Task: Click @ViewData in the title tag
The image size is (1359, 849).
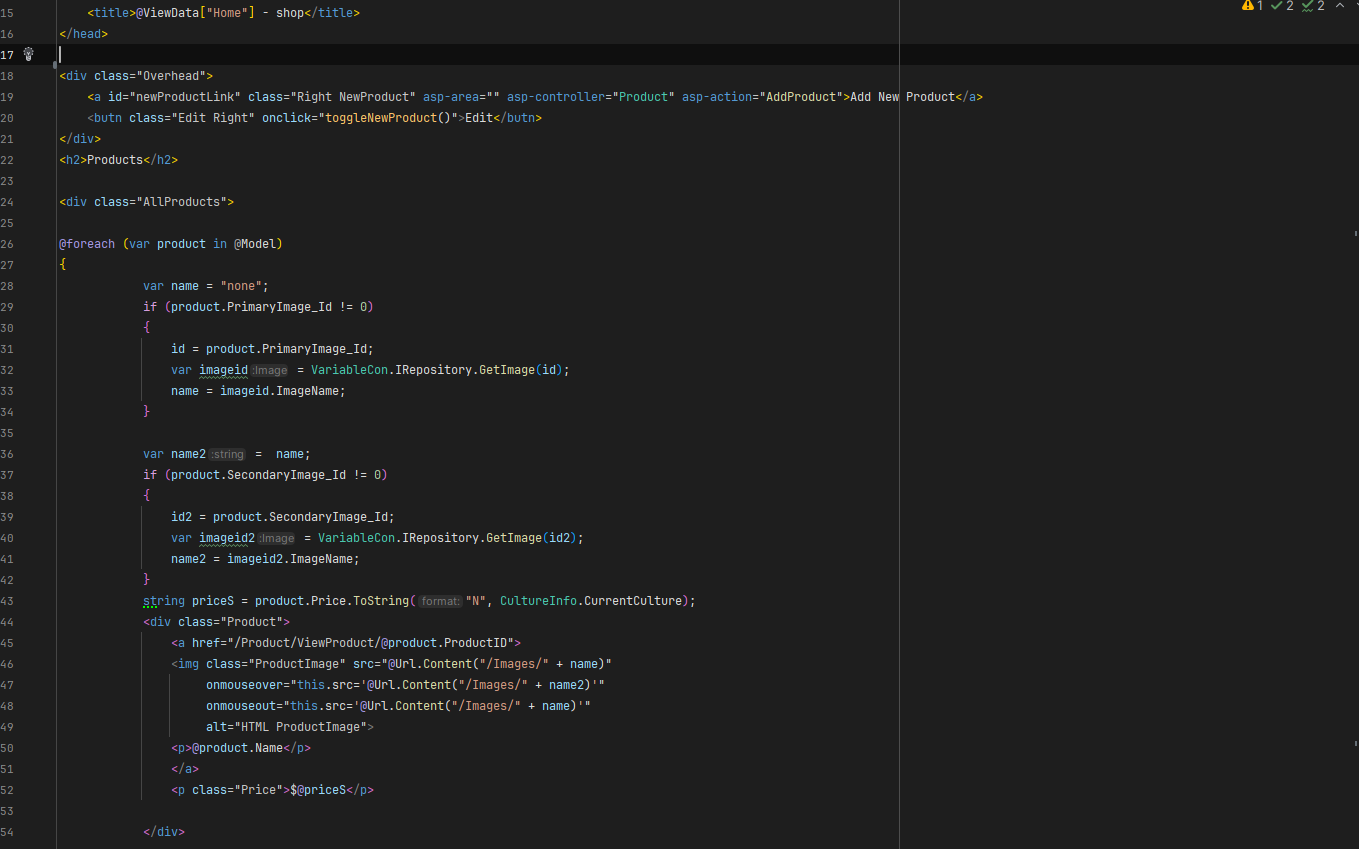Action: pyautogui.click(x=167, y=13)
